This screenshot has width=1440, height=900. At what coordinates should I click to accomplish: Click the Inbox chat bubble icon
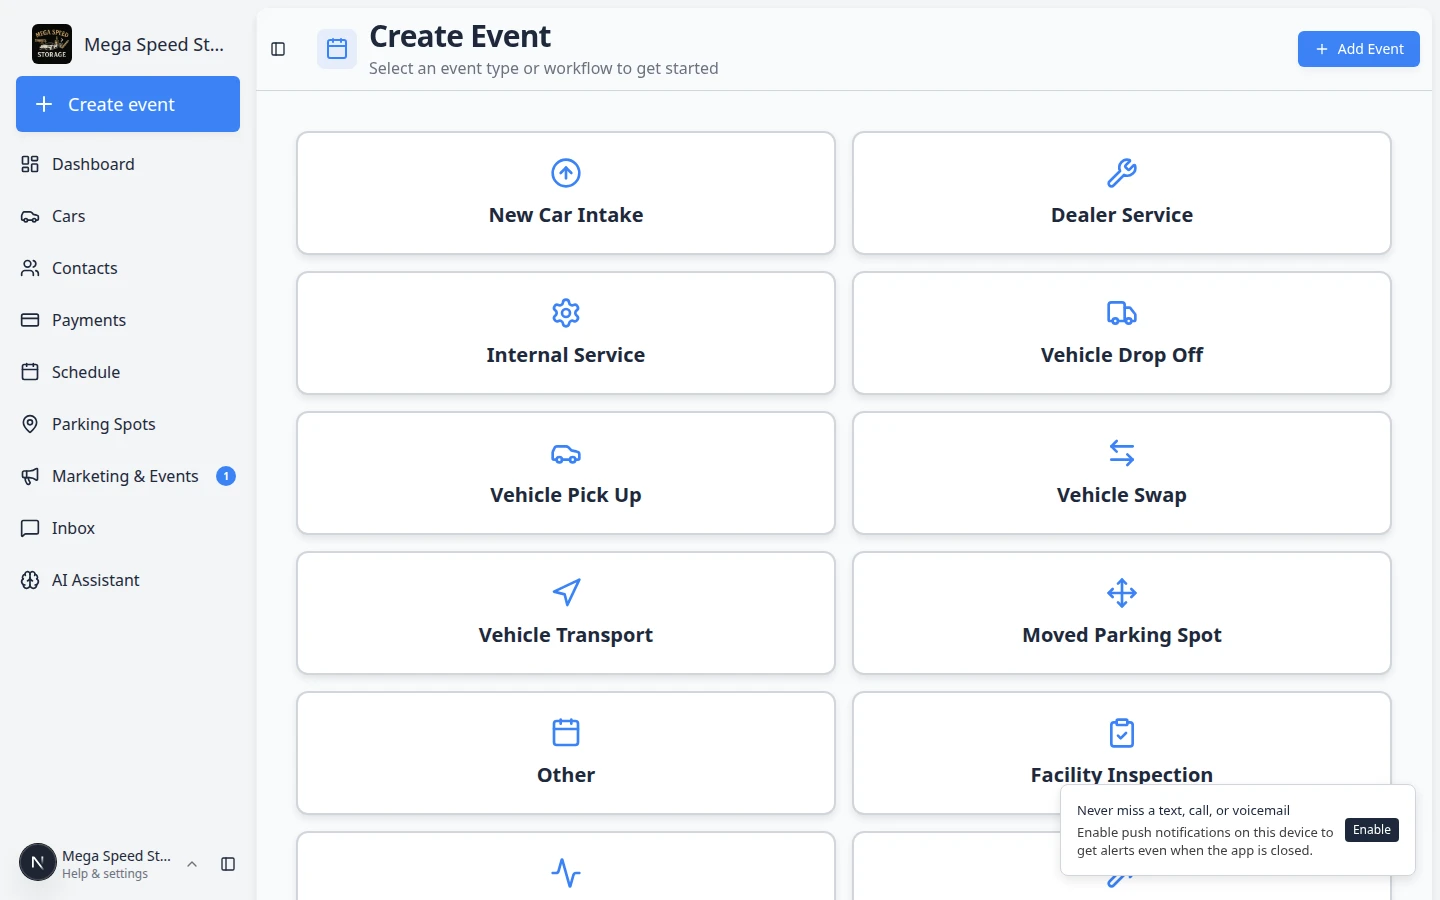[30, 528]
